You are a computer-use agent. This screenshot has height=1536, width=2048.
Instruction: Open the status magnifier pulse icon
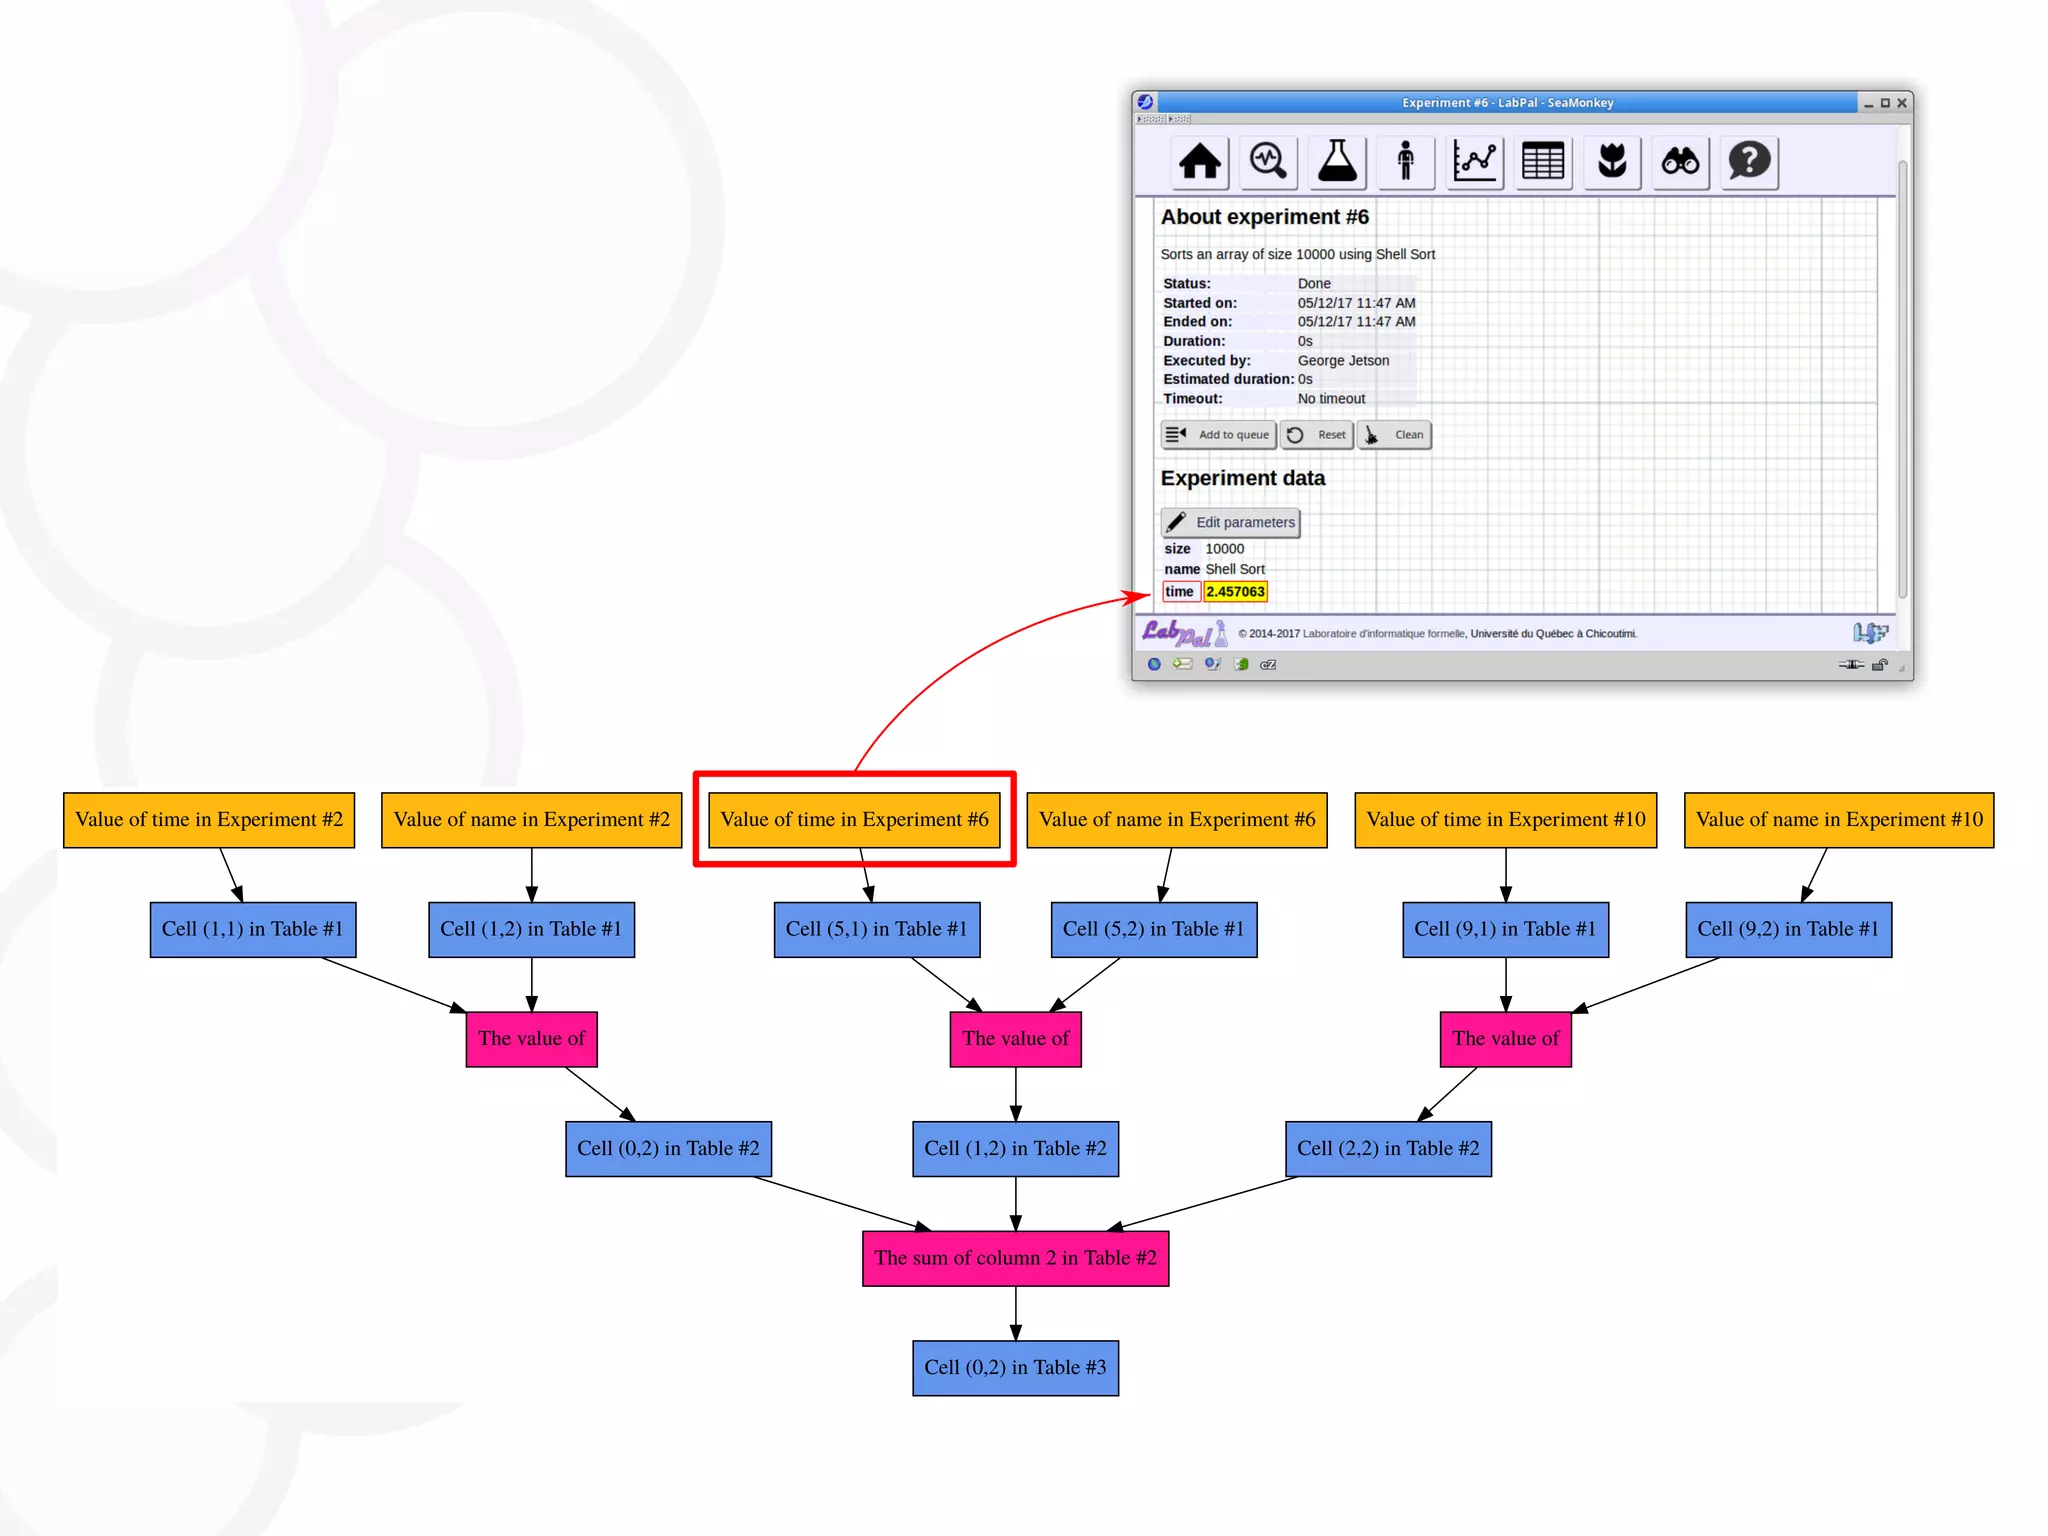point(1268,161)
